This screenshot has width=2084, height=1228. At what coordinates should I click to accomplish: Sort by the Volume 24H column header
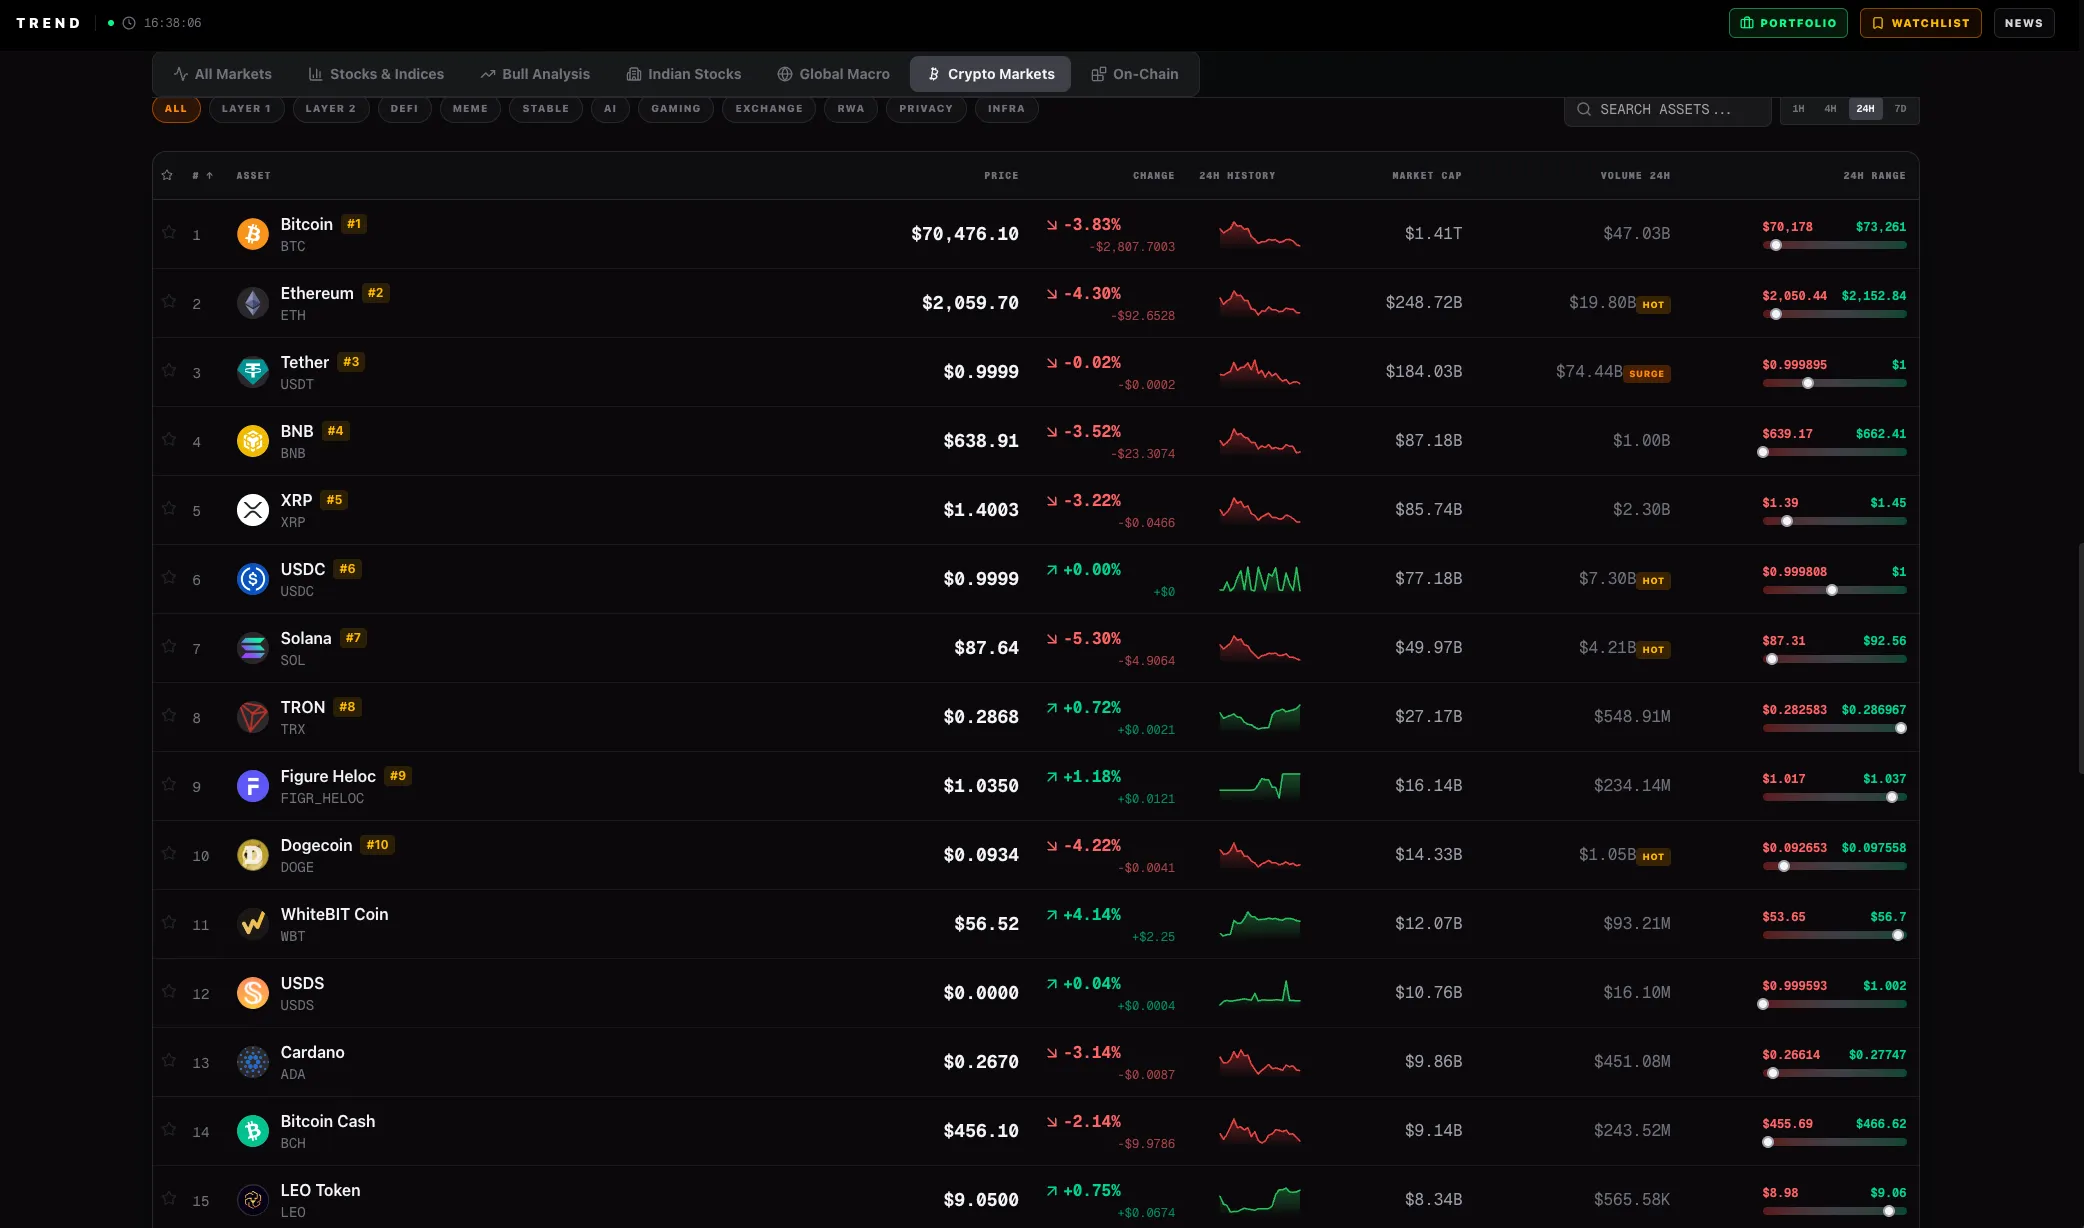(1635, 175)
